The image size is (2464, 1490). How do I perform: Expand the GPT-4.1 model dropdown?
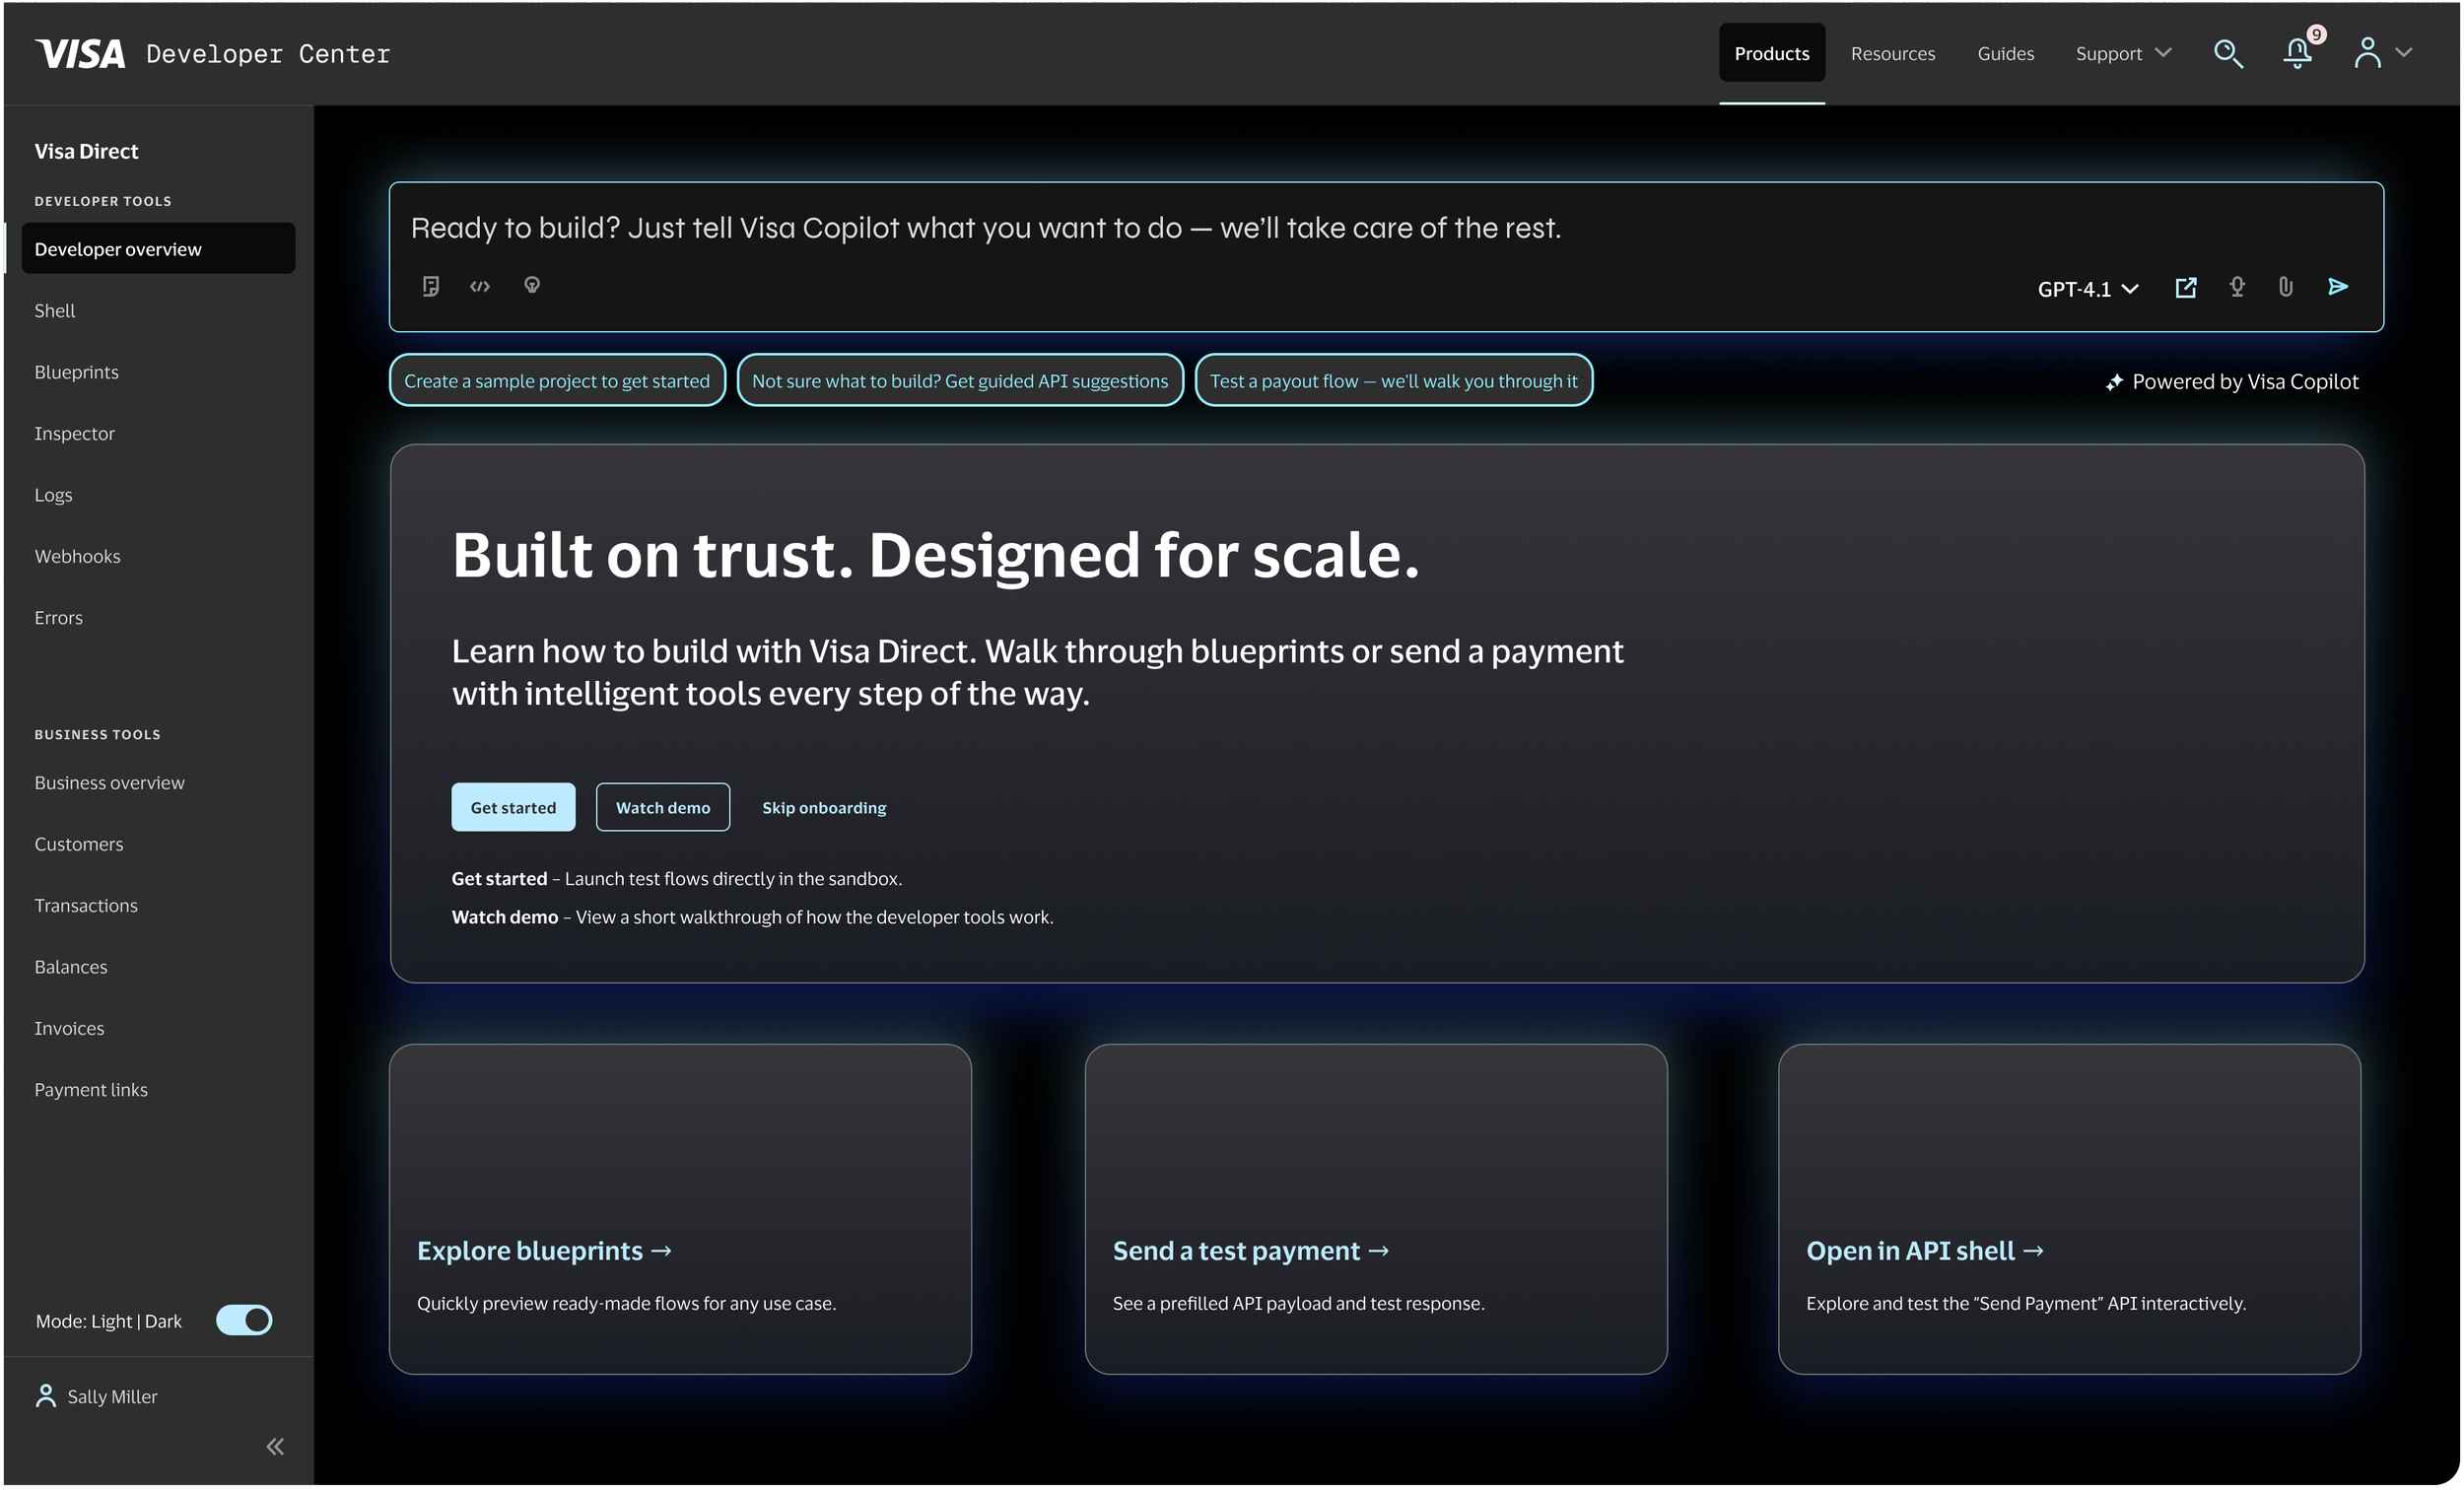tap(2087, 289)
